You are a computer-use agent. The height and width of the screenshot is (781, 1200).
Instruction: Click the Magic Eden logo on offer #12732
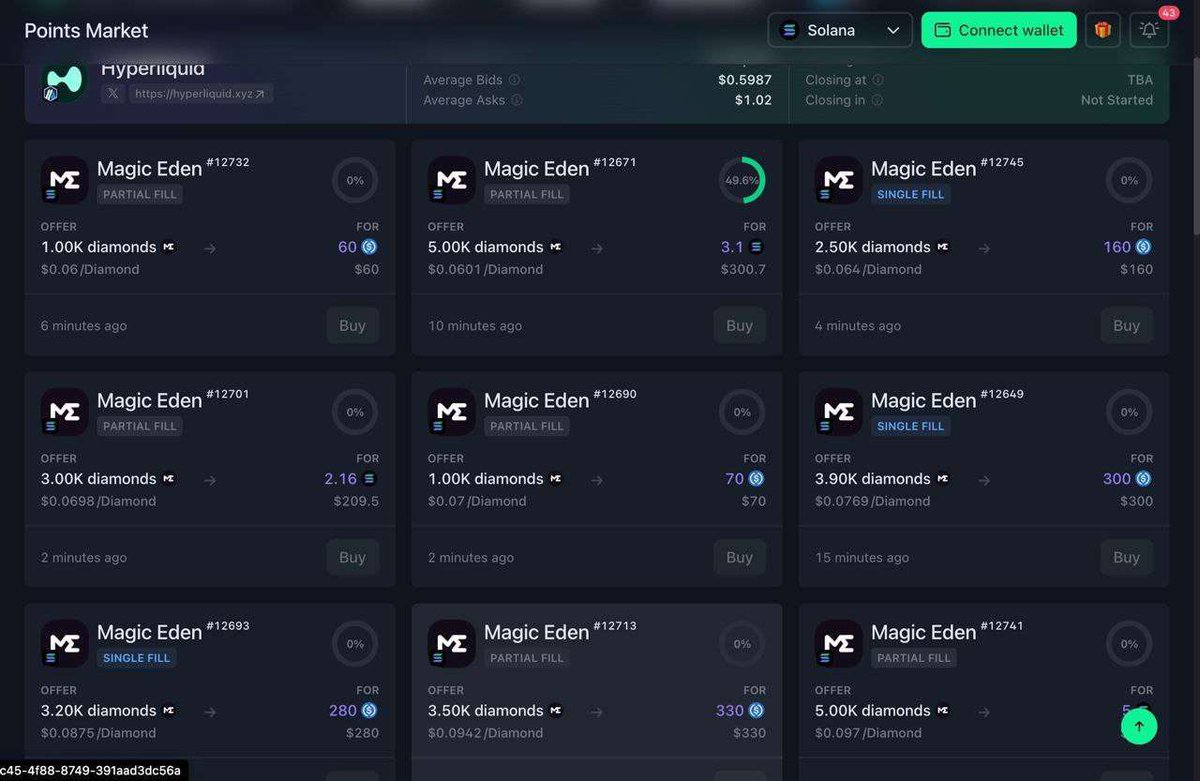[64, 180]
